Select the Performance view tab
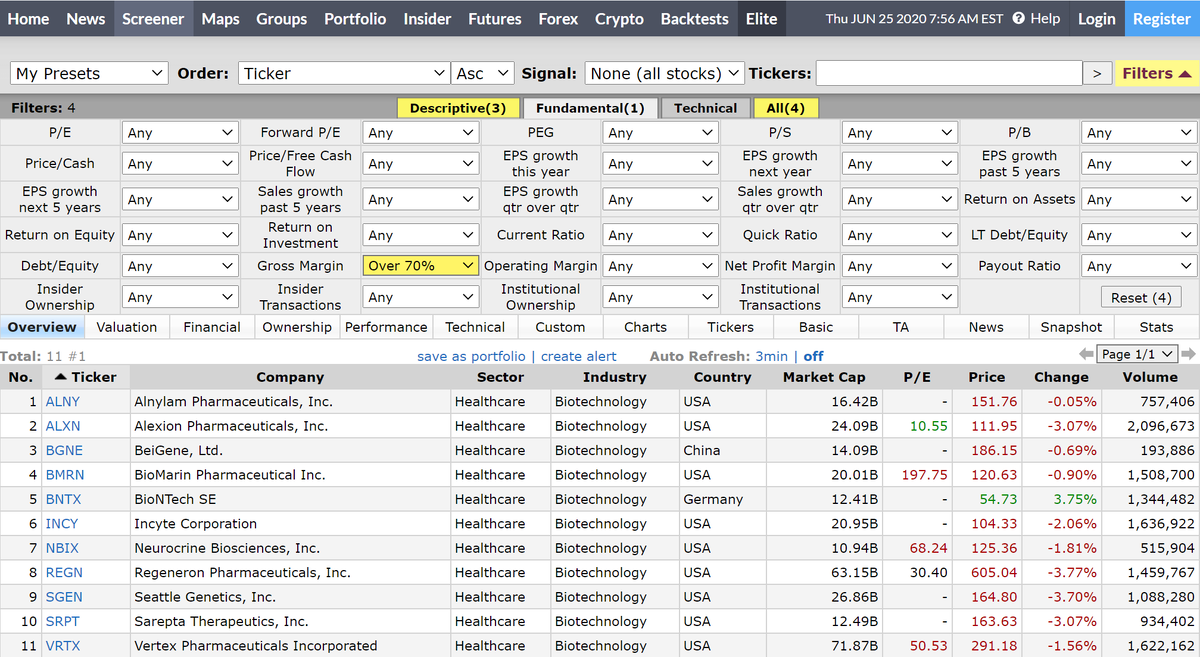 (386, 327)
